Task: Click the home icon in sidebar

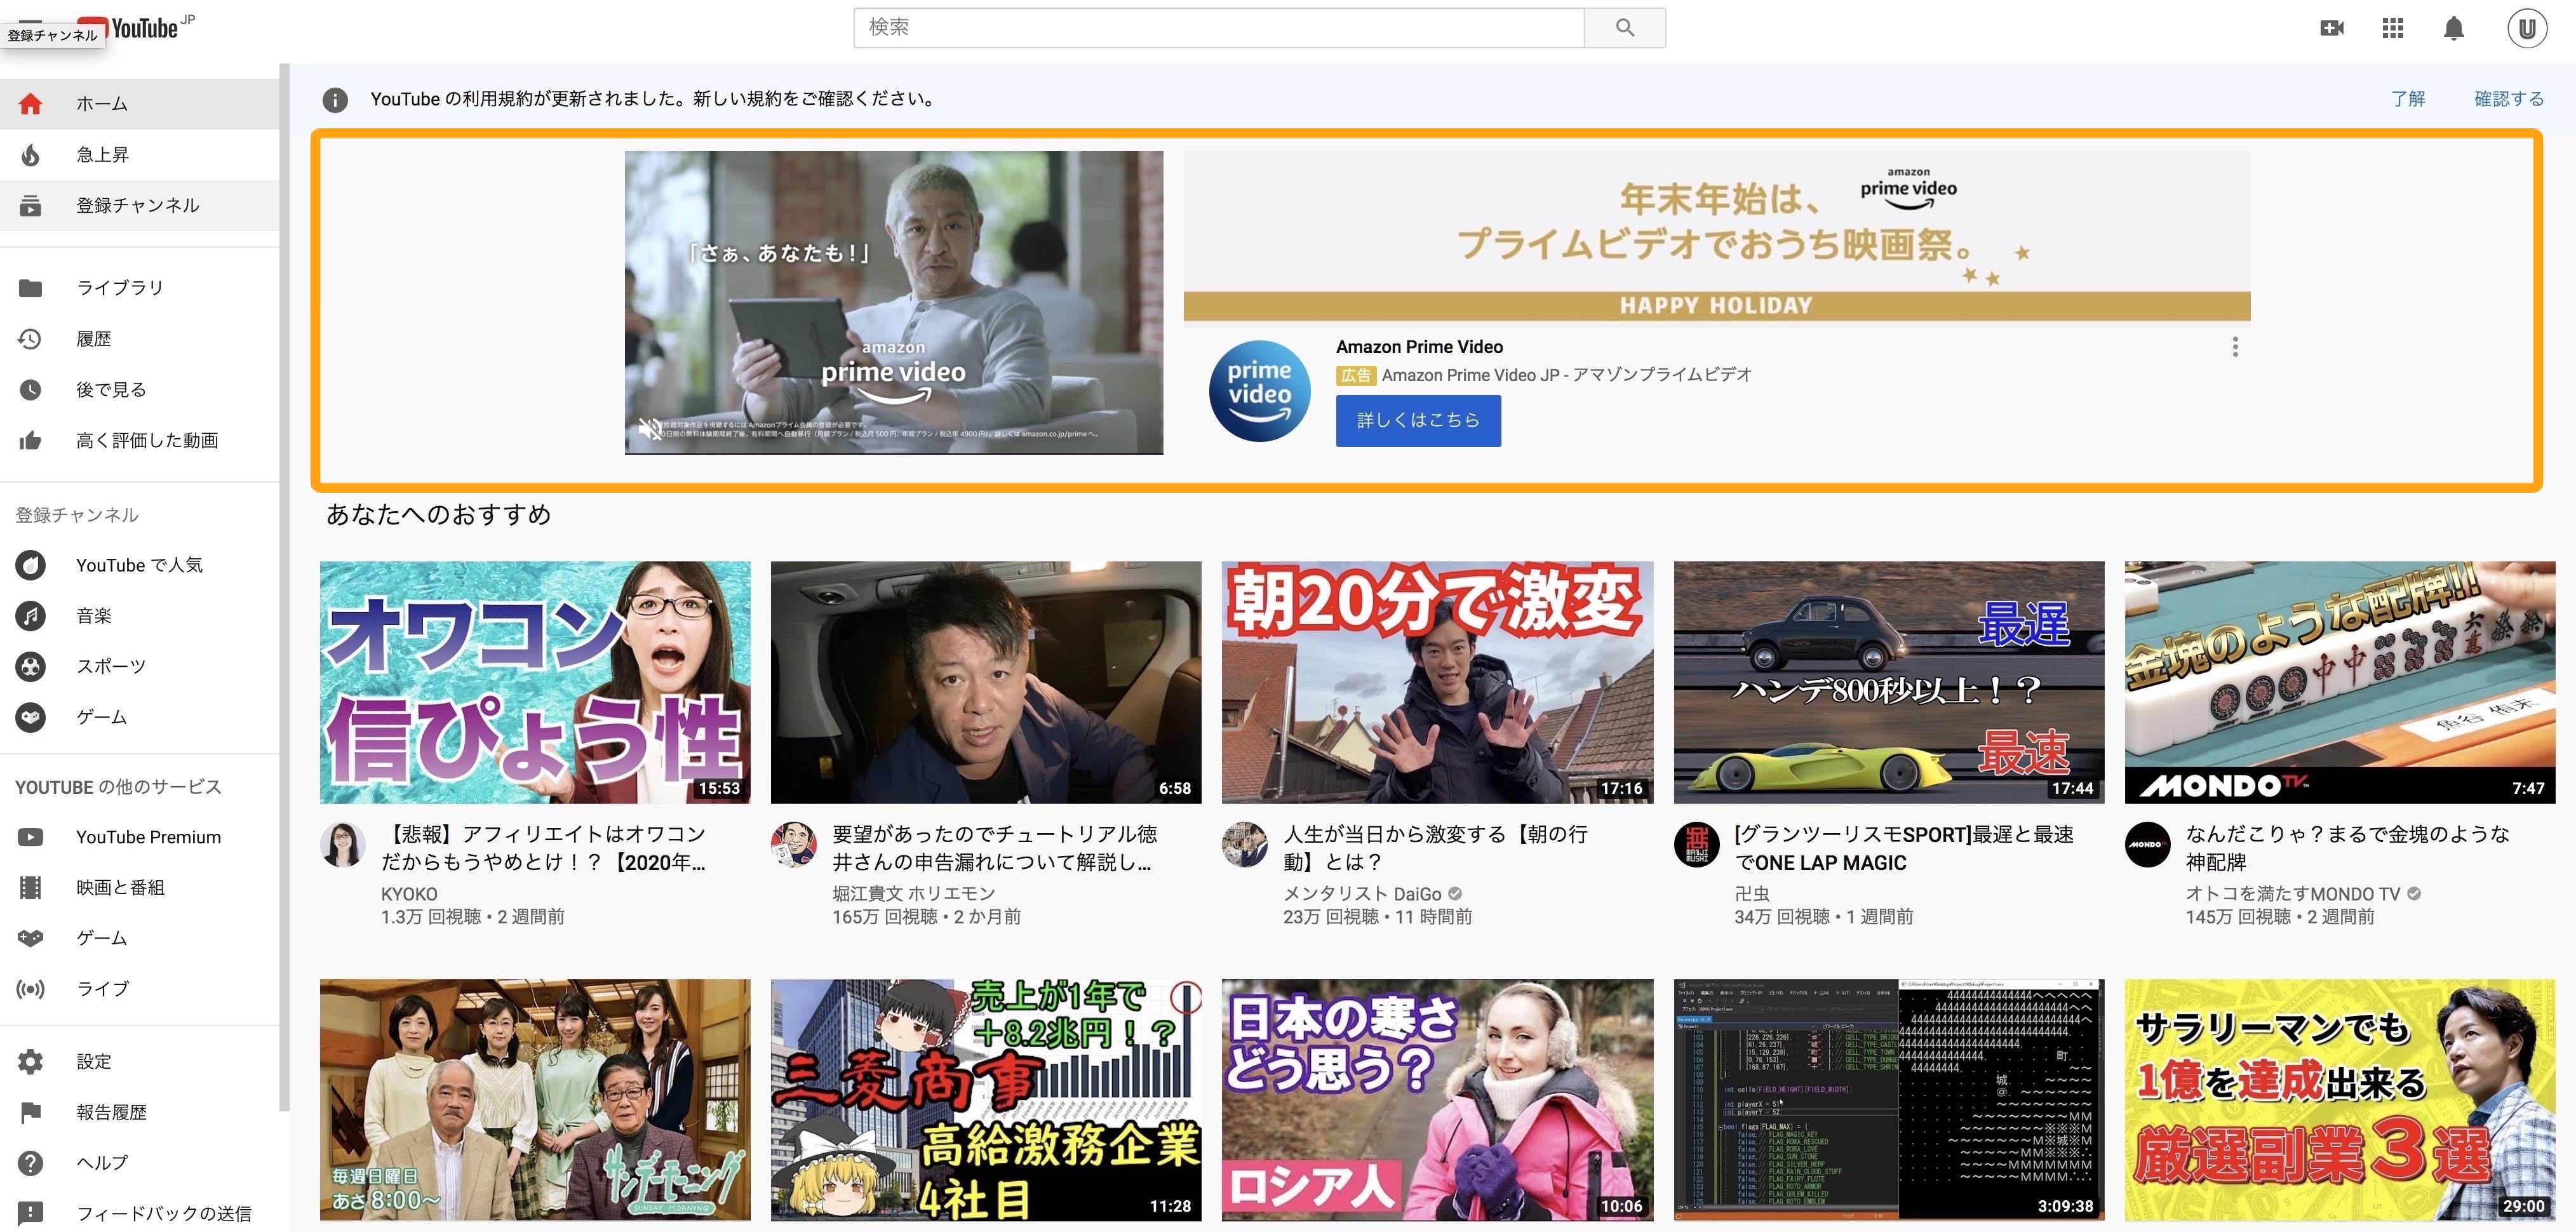Action: (x=31, y=104)
